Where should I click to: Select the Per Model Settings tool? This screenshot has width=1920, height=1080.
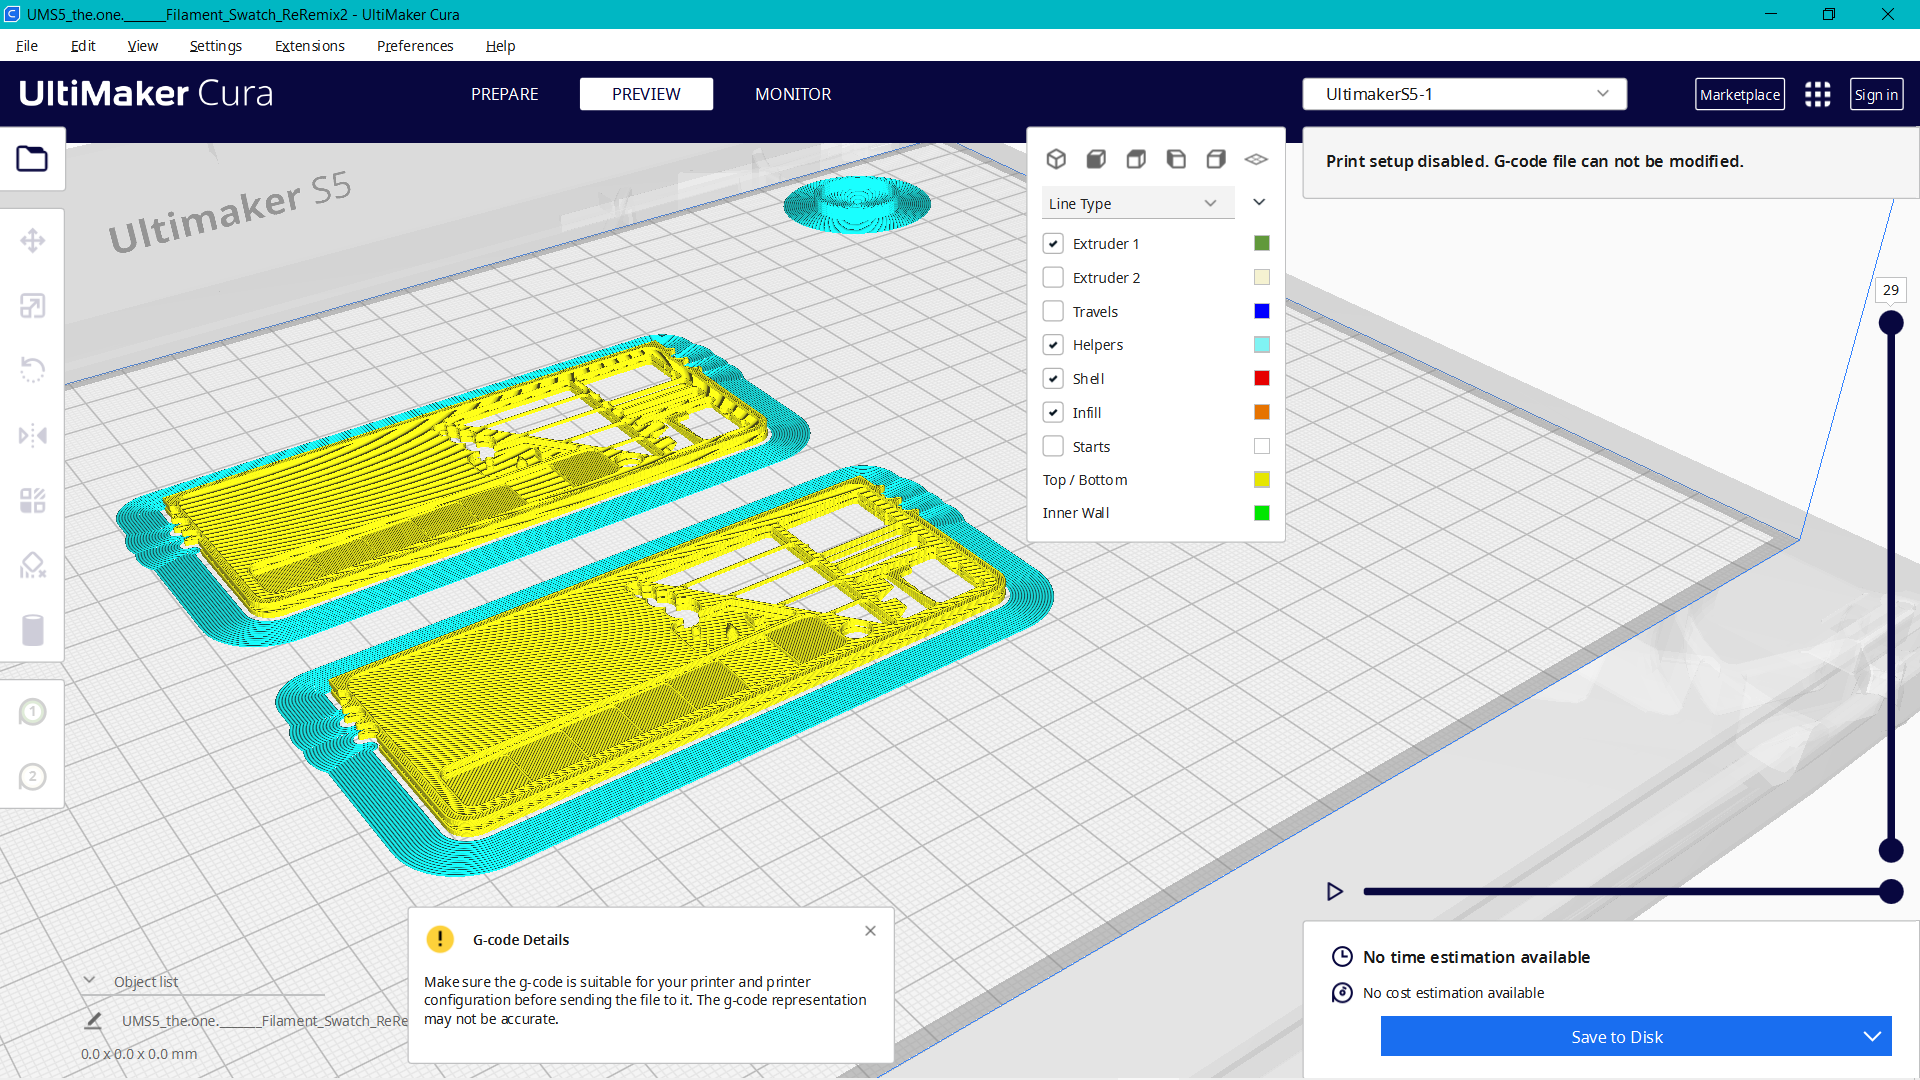(32, 500)
